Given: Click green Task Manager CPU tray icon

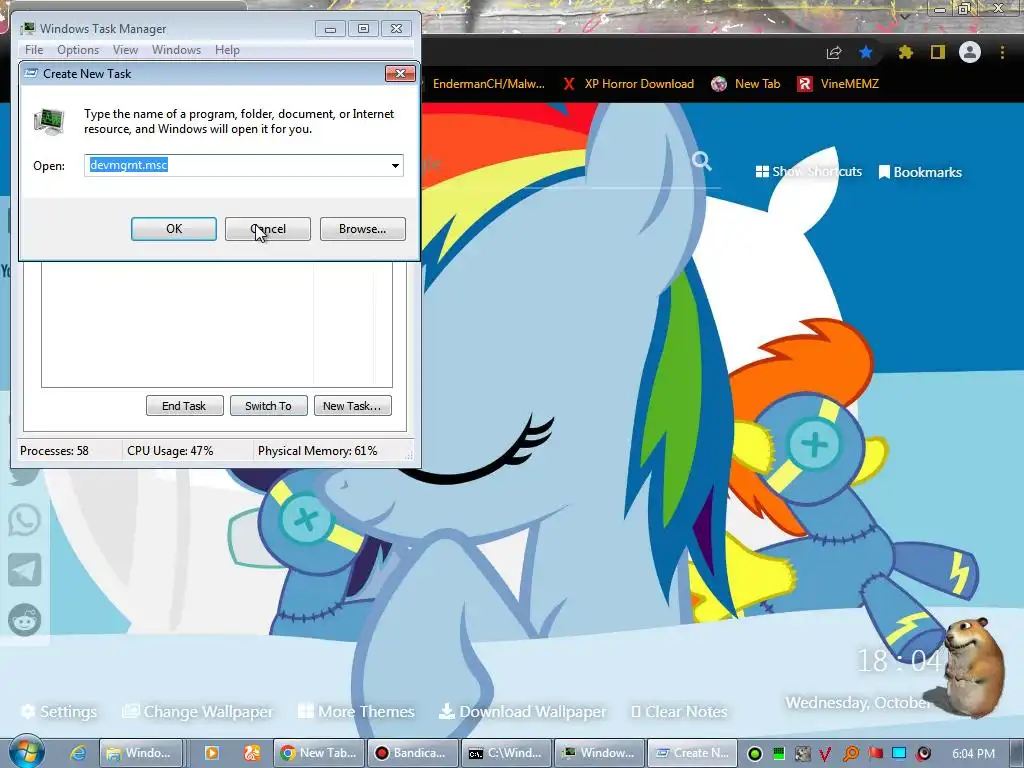Looking at the screenshot, I should point(778,754).
